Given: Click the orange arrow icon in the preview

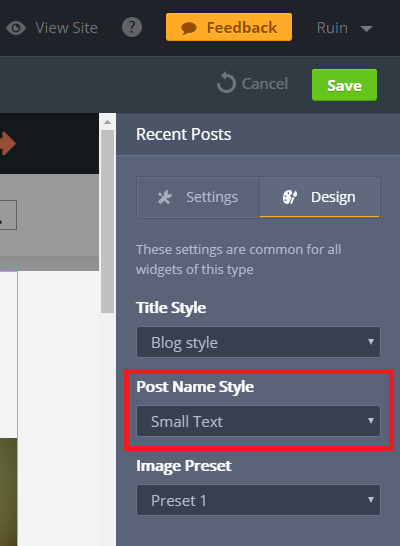Looking at the screenshot, I should click(x=8, y=143).
